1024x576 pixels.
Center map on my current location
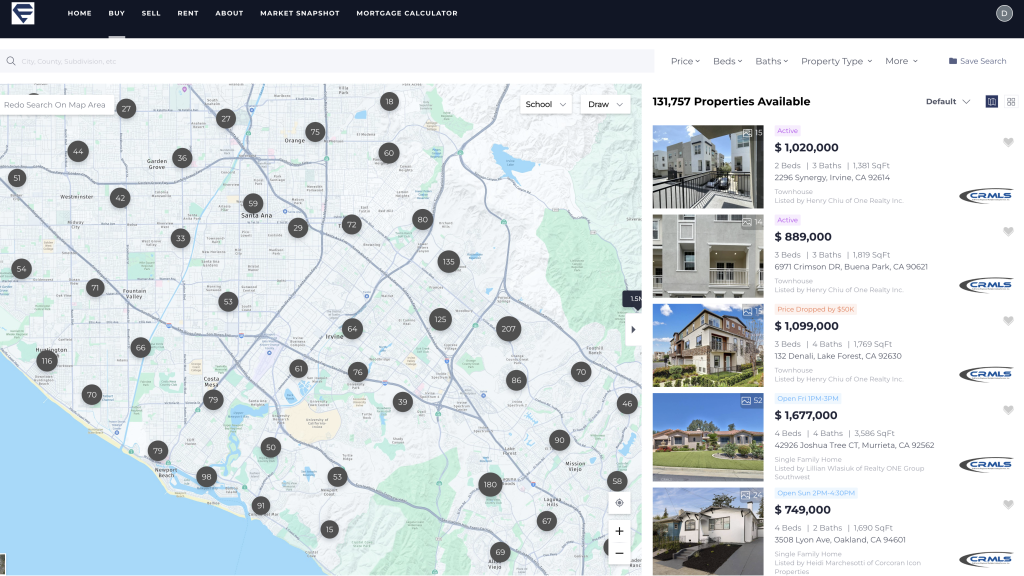click(619, 503)
